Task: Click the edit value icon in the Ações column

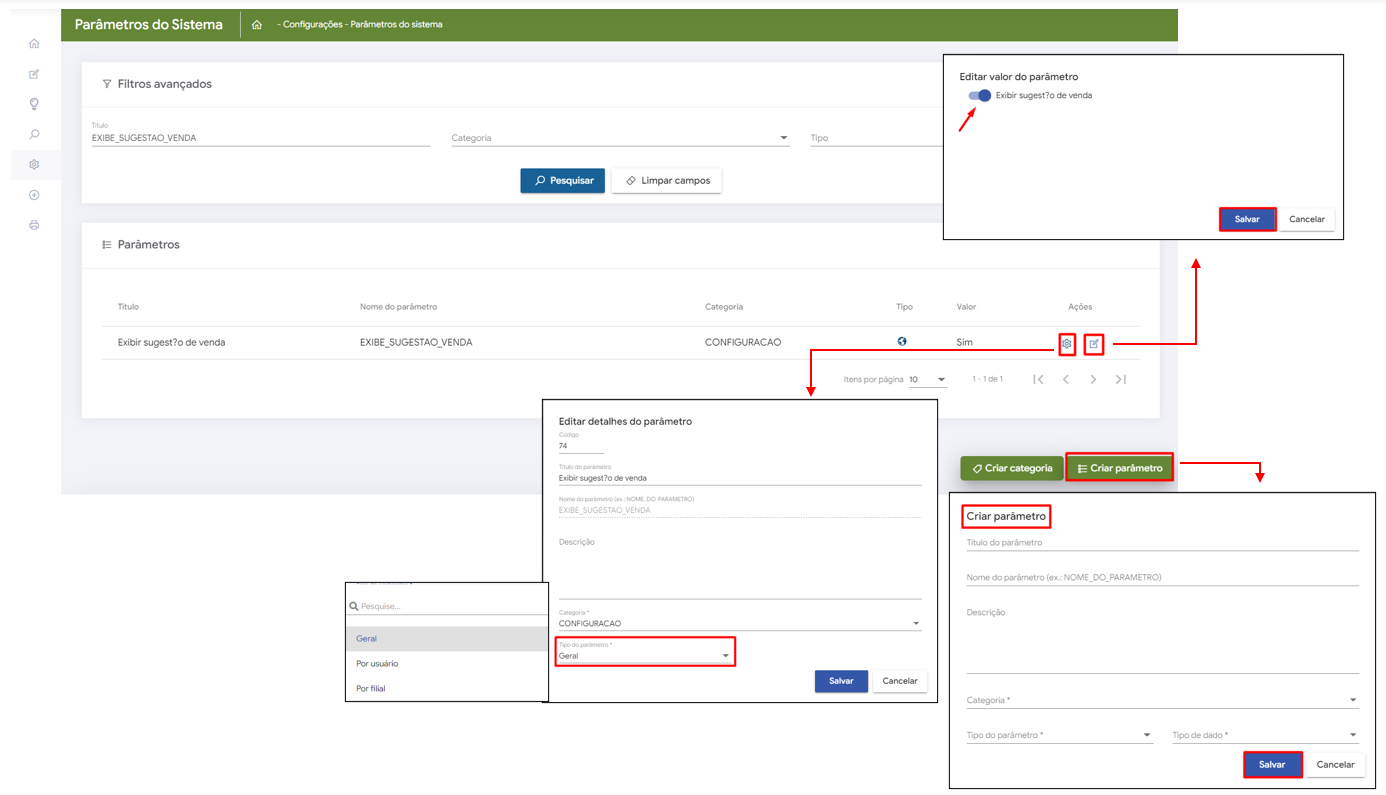Action: tap(1094, 344)
